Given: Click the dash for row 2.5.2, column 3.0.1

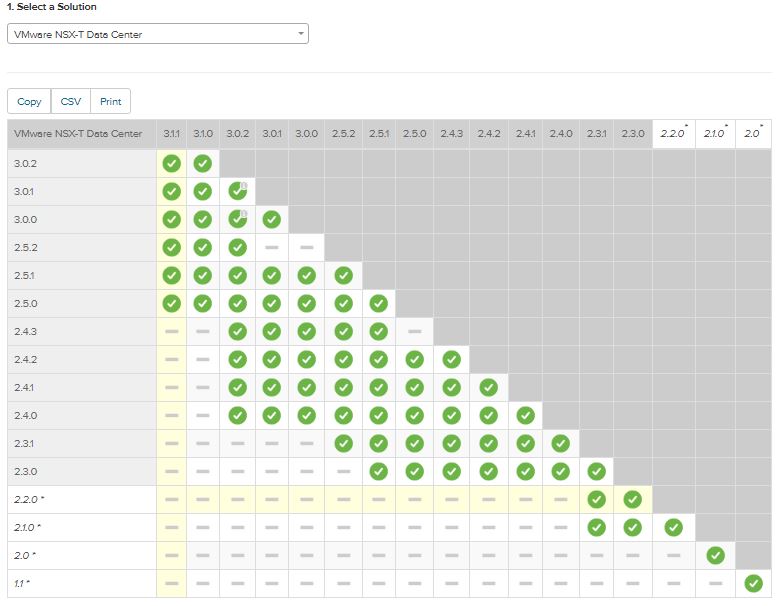Looking at the screenshot, I should (x=271, y=247).
